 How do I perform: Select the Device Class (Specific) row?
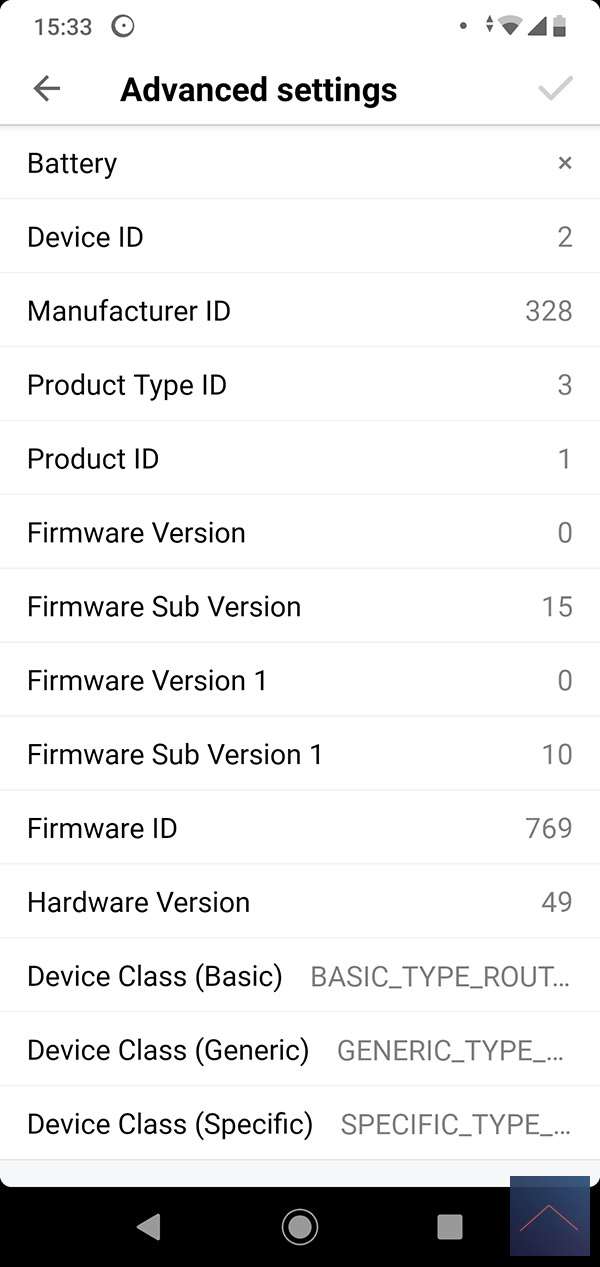tap(300, 1124)
